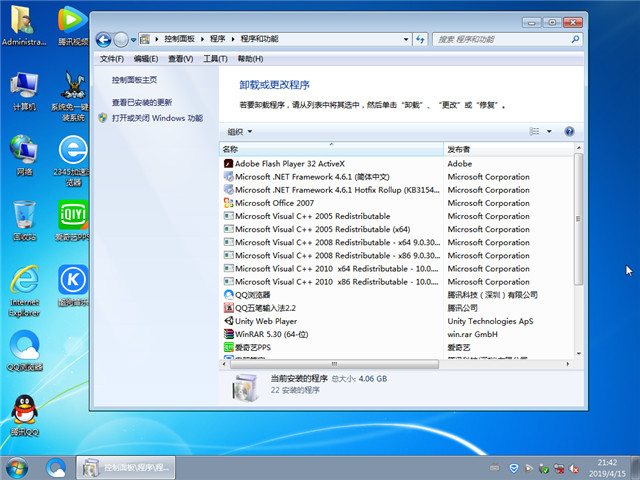The width and height of the screenshot is (640, 480).
Task: Open the 帮助(H) menu
Action: tap(250, 59)
